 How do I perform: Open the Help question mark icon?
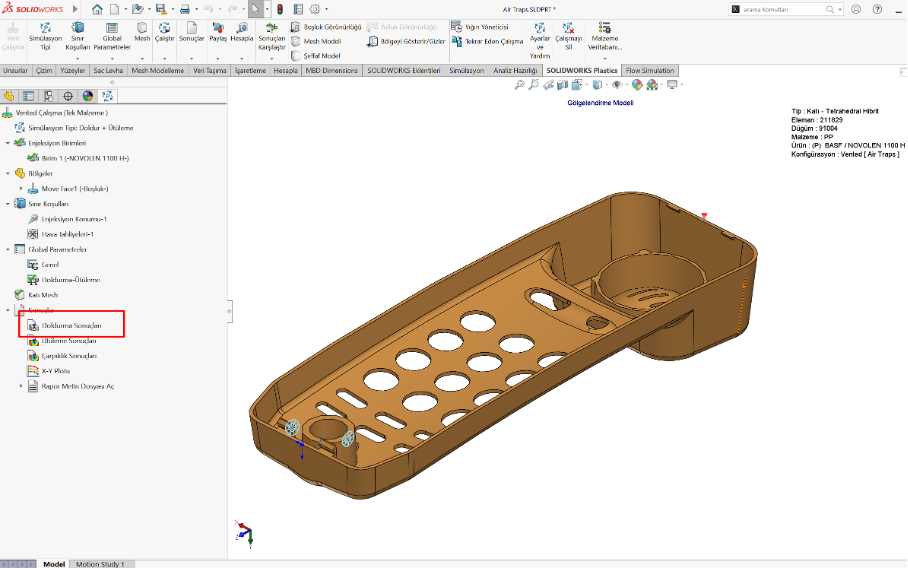coord(877,9)
